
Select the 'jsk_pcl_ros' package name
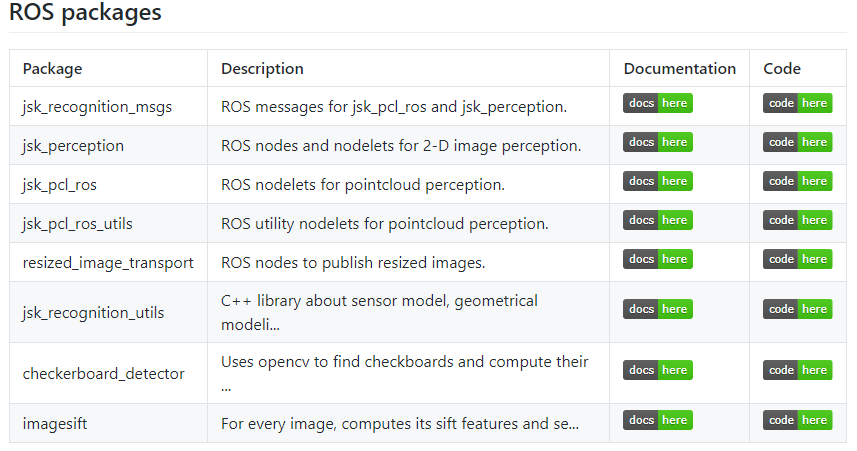pyautogui.click(x=60, y=185)
